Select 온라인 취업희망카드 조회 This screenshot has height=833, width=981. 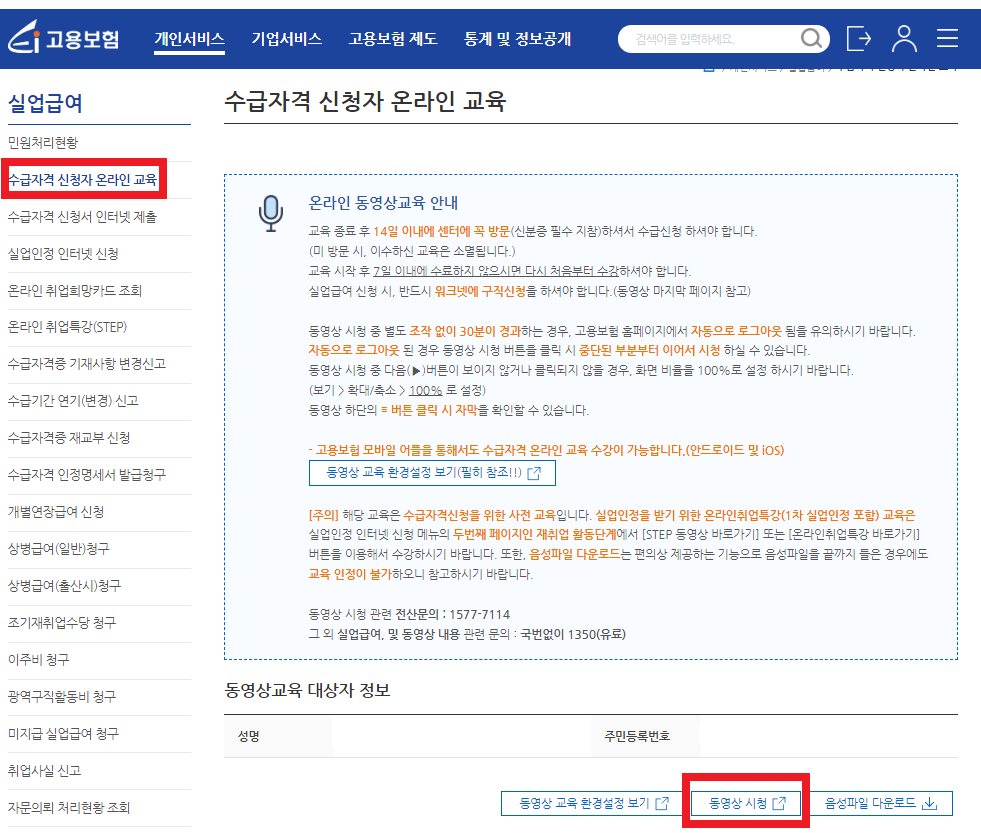[x=74, y=290]
